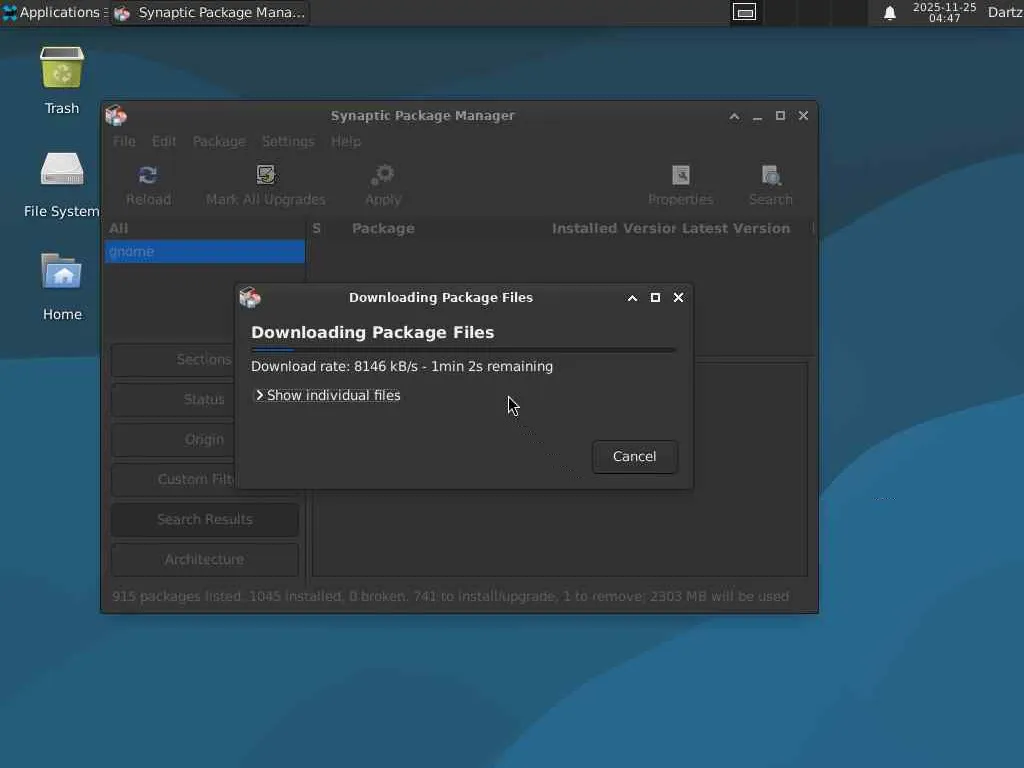The image size is (1024, 768).
Task: Expand Show individual files
Action: tap(327, 395)
